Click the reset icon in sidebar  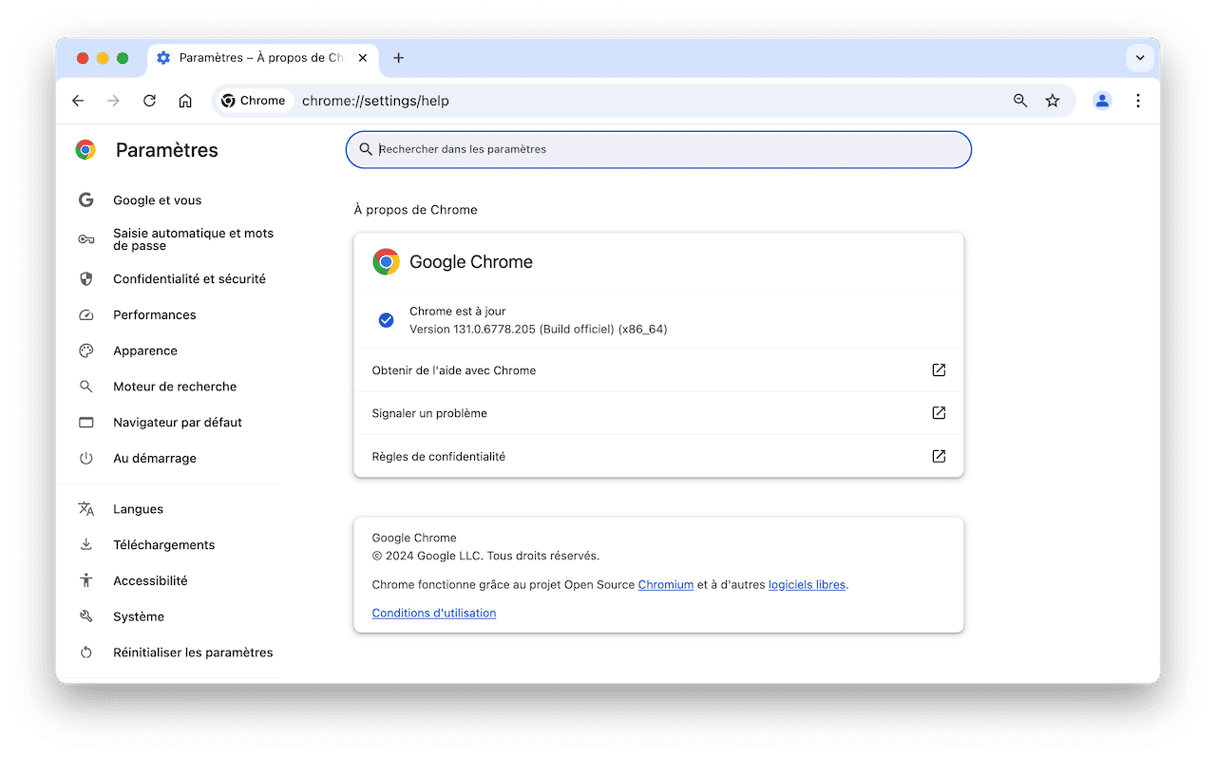(86, 653)
